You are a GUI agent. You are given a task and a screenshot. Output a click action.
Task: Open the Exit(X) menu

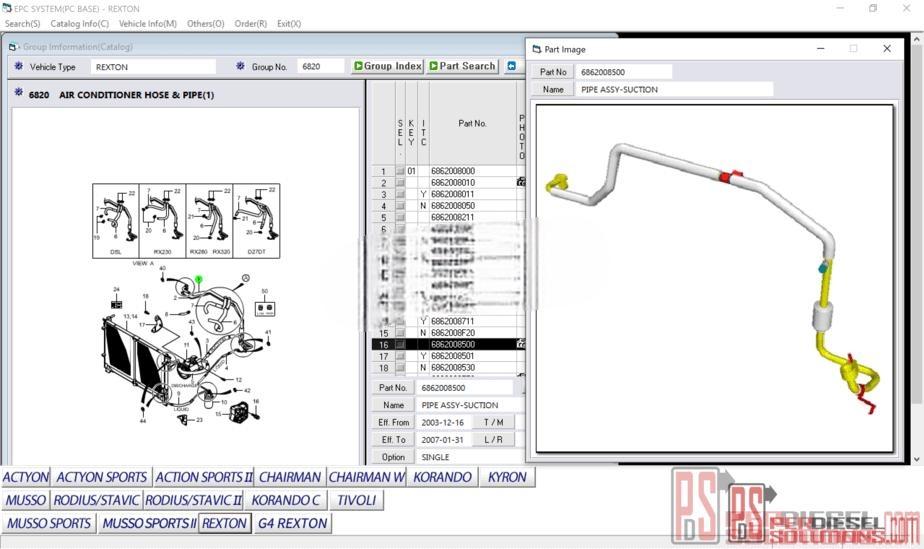[x=289, y=24]
